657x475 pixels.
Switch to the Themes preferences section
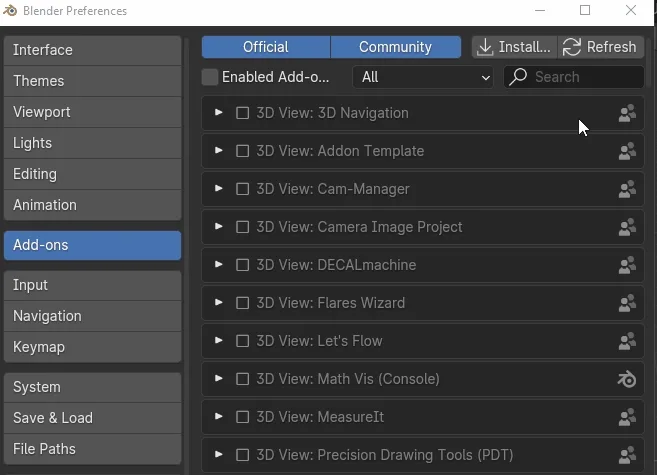click(x=92, y=81)
